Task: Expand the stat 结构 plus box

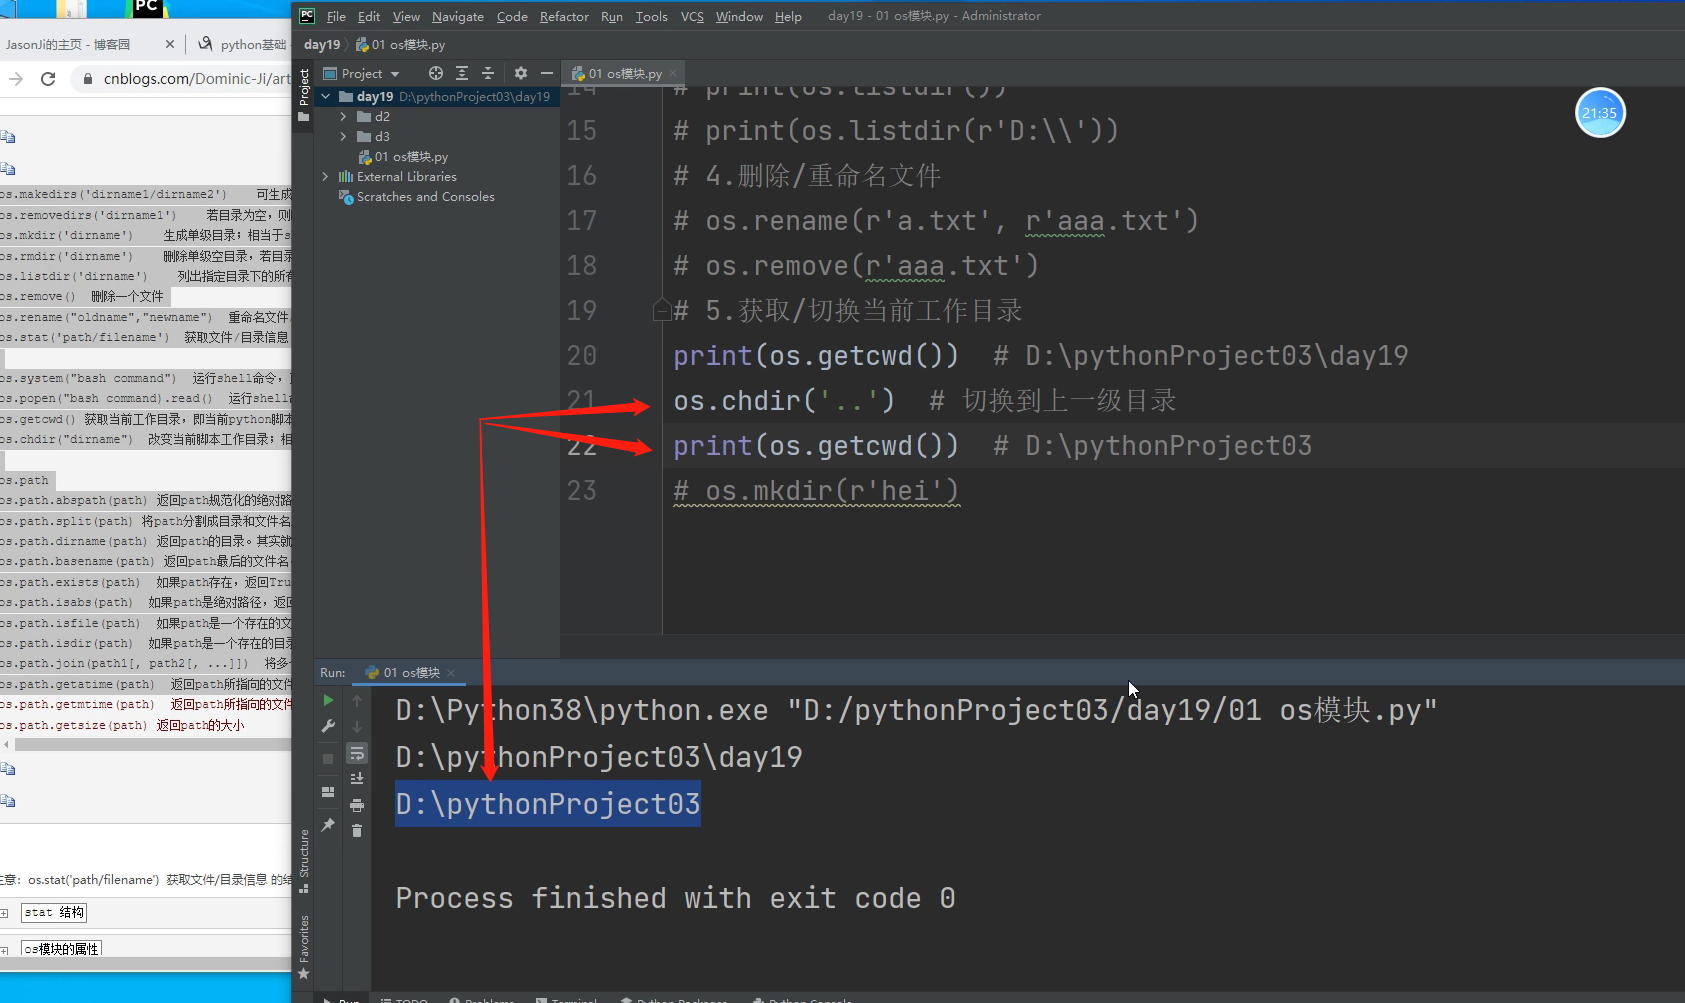Action: click(4, 913)
